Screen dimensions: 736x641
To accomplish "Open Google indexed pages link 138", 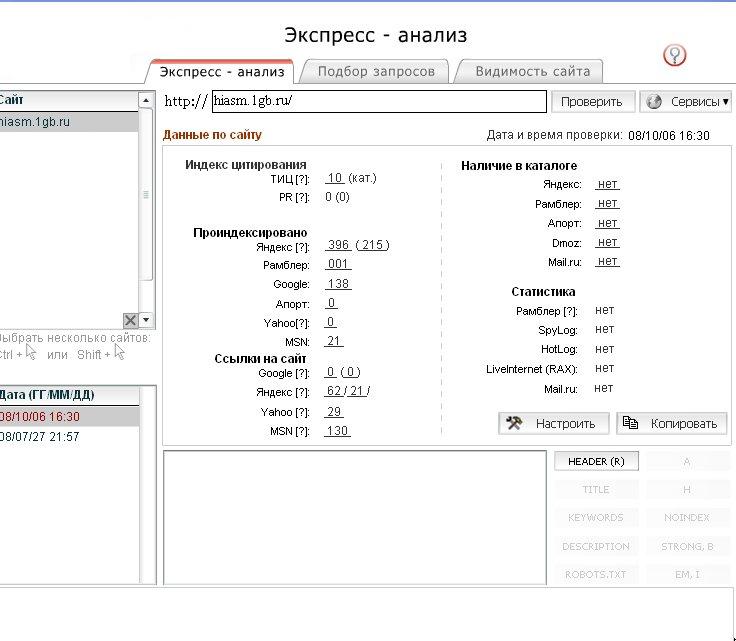I will click(338, 284).
